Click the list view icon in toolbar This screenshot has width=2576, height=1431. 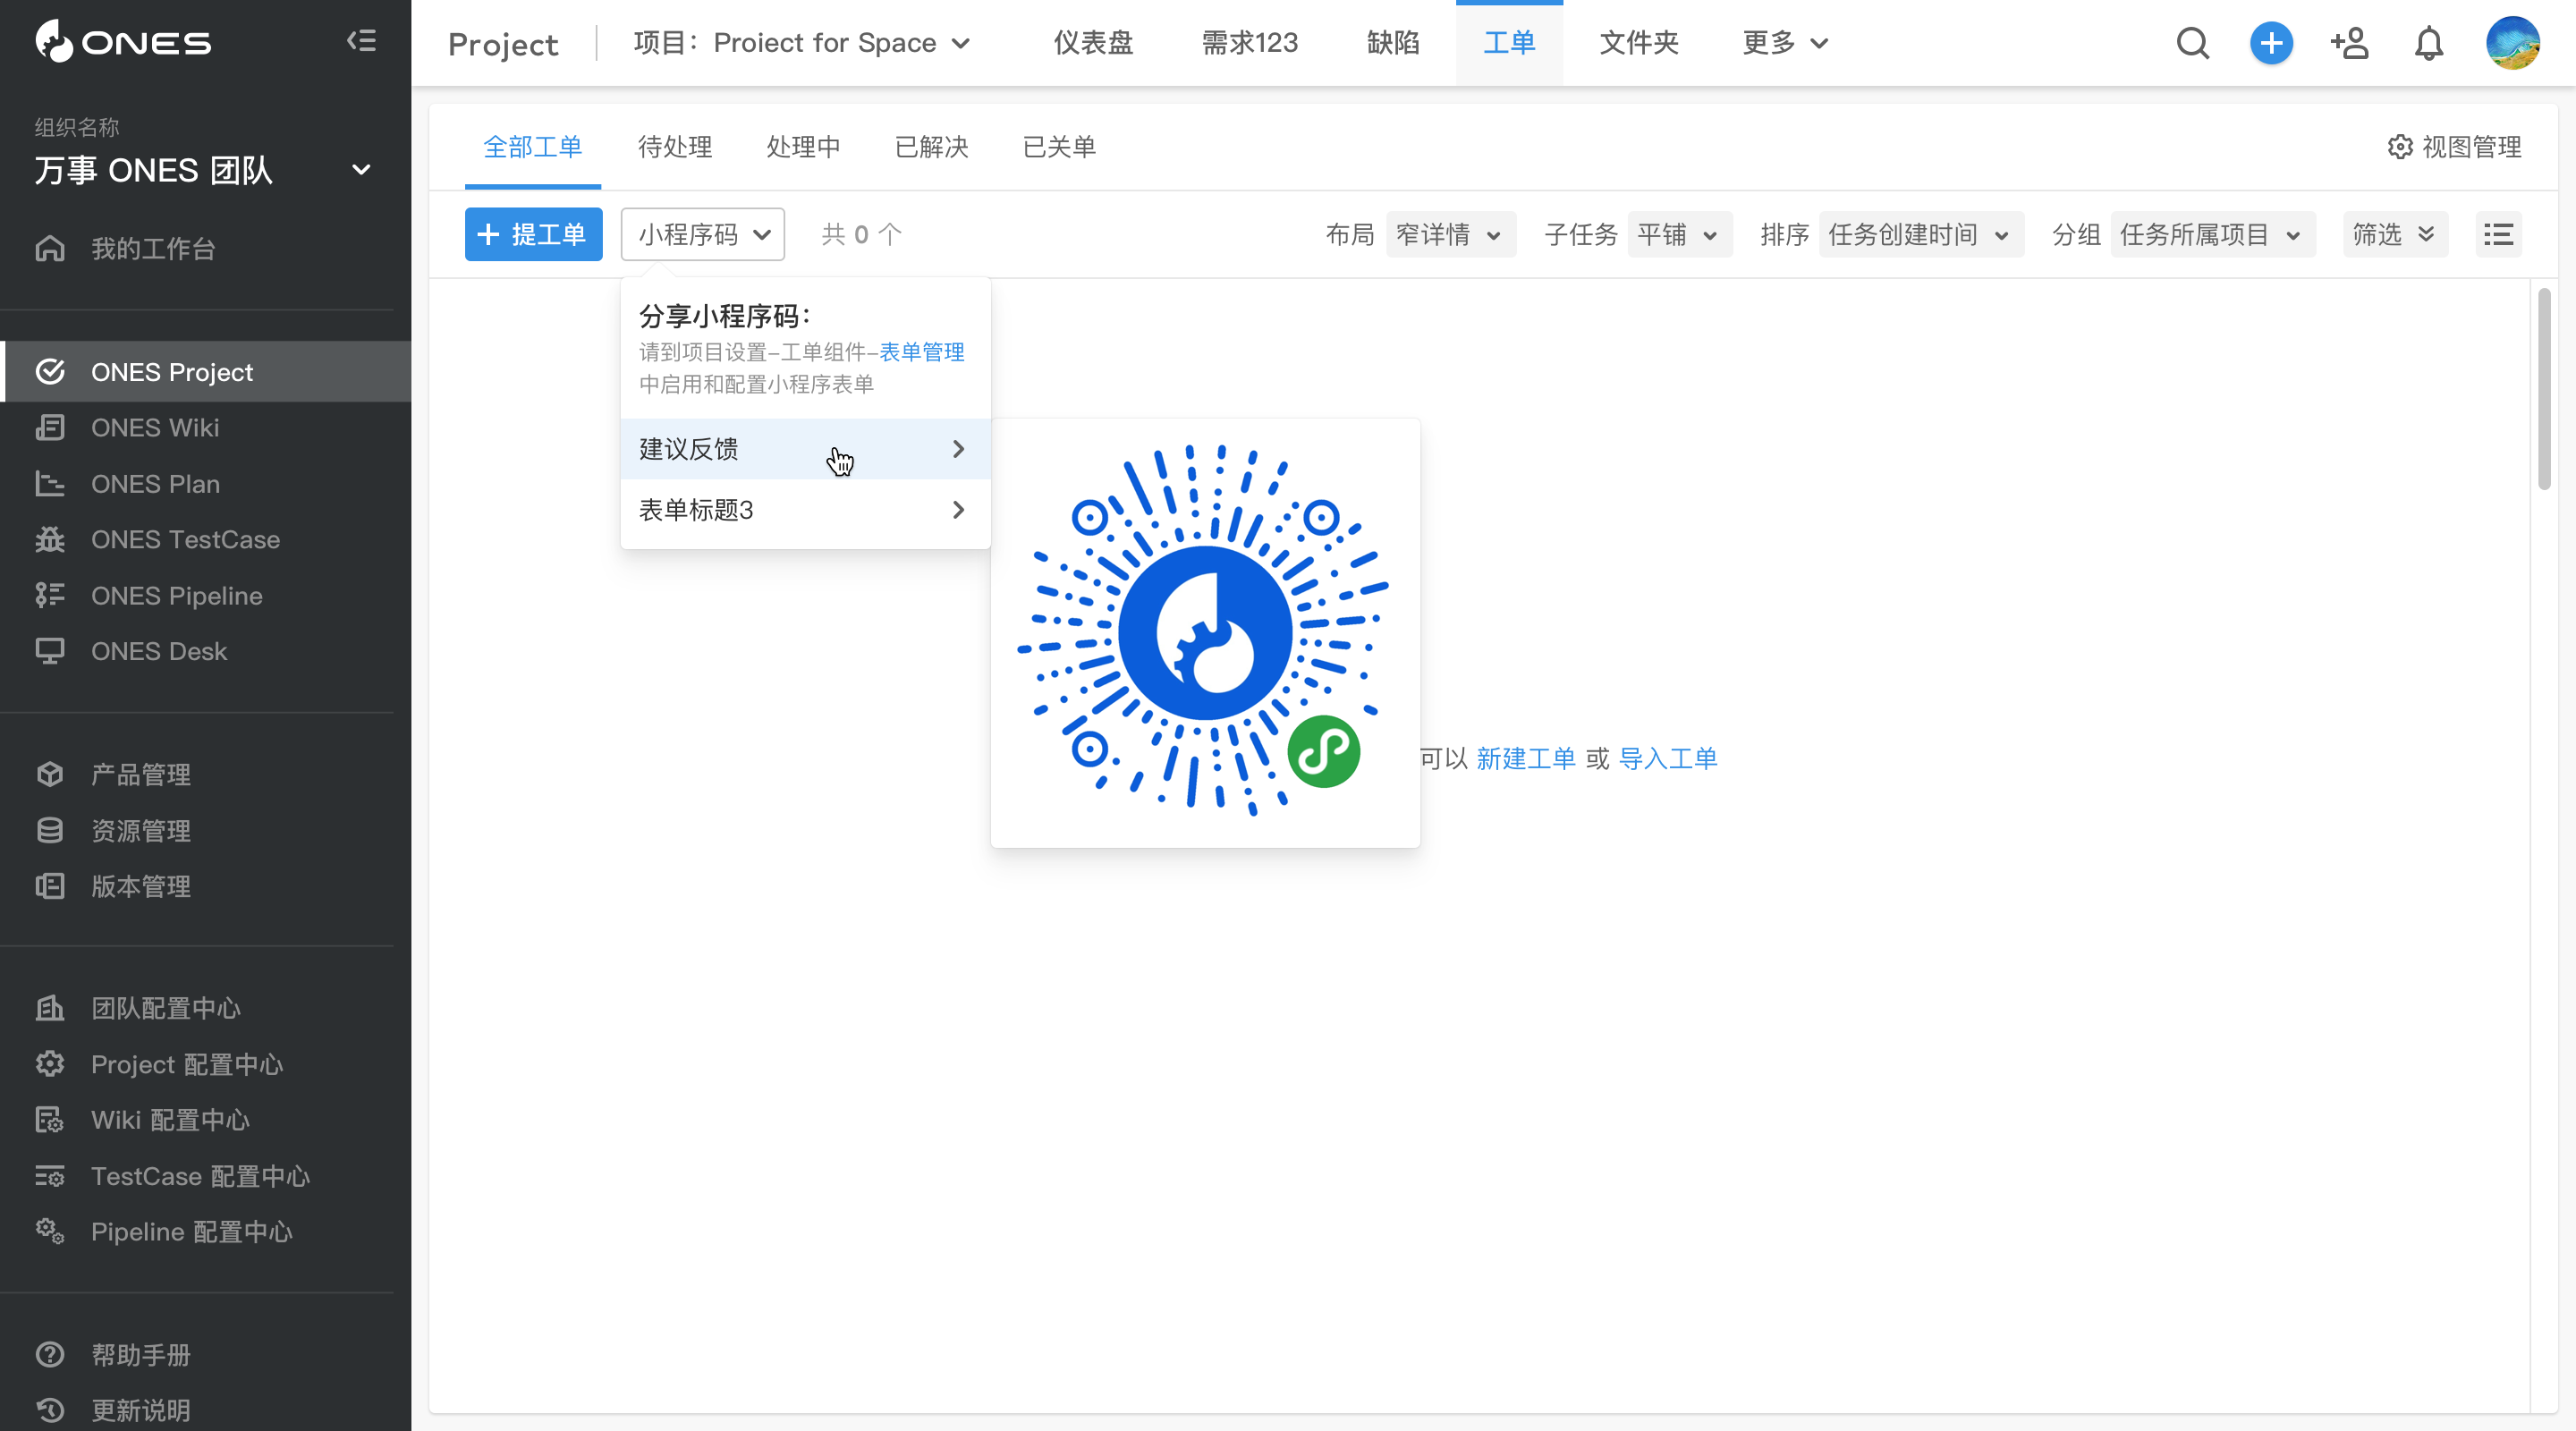[2498, 234]
